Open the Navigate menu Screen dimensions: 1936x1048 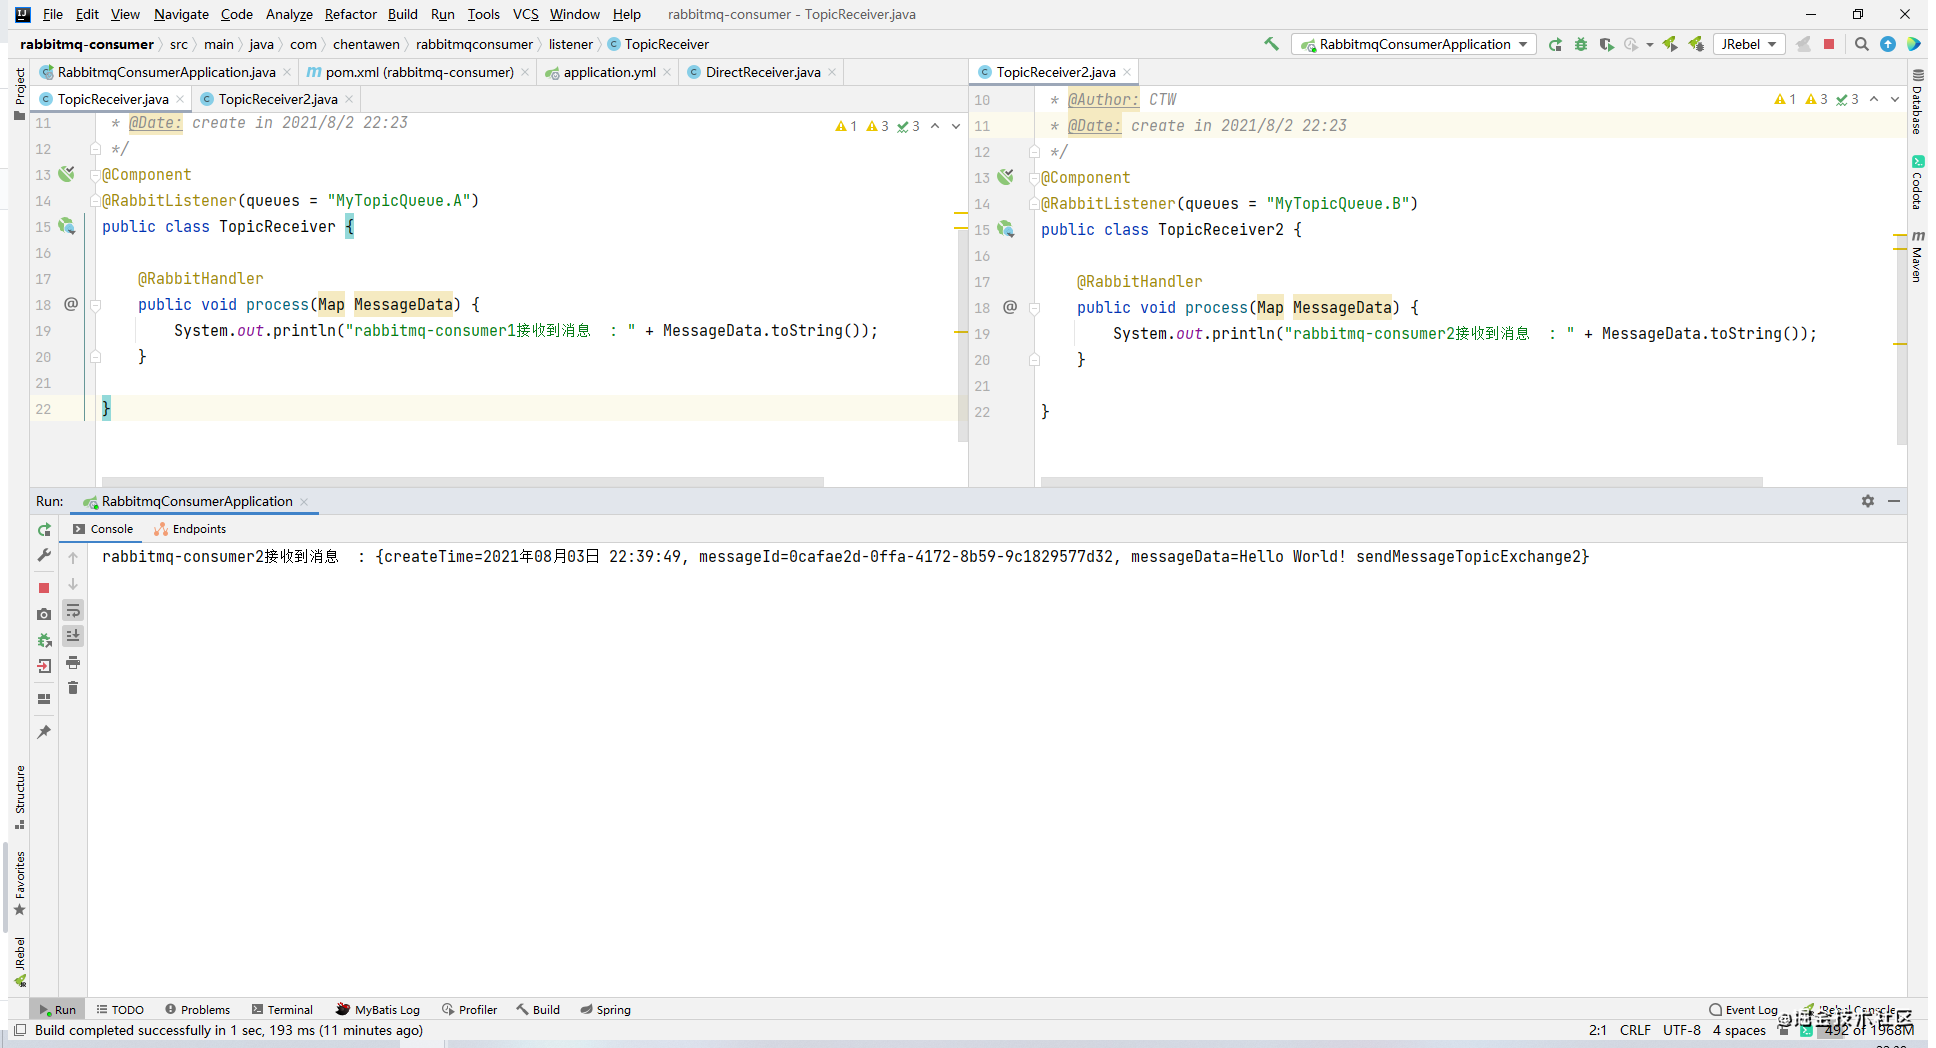(x=181, y=14)
